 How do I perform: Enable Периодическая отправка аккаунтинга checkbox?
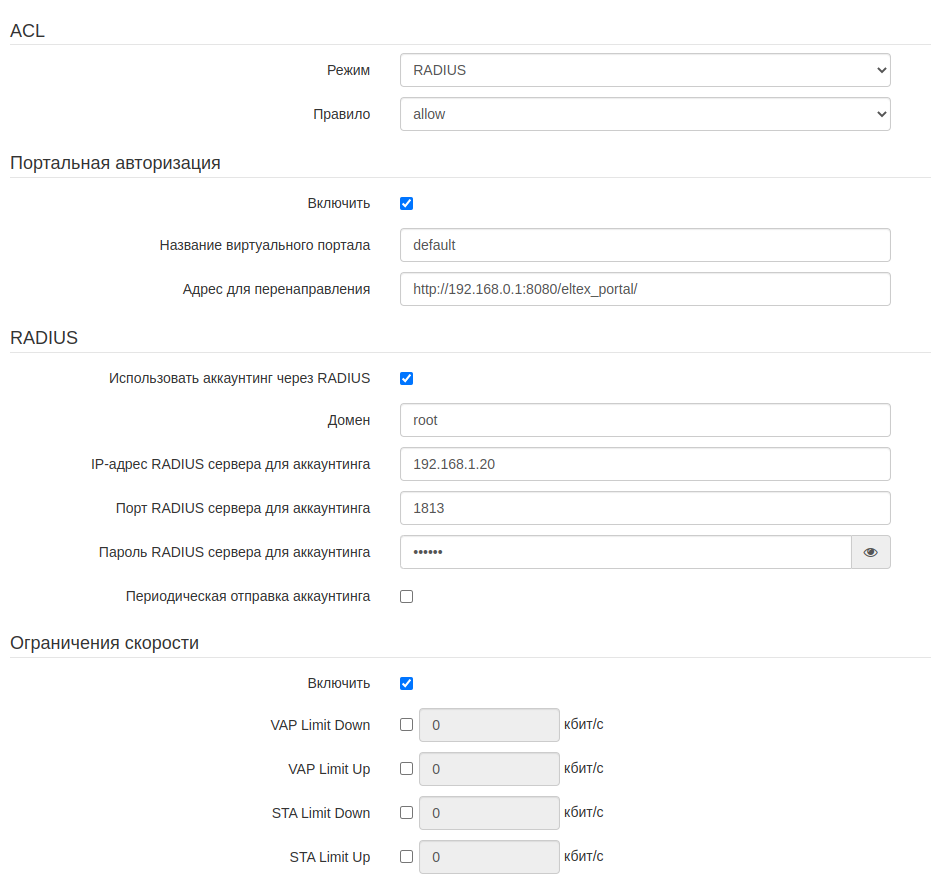point(406,597)
